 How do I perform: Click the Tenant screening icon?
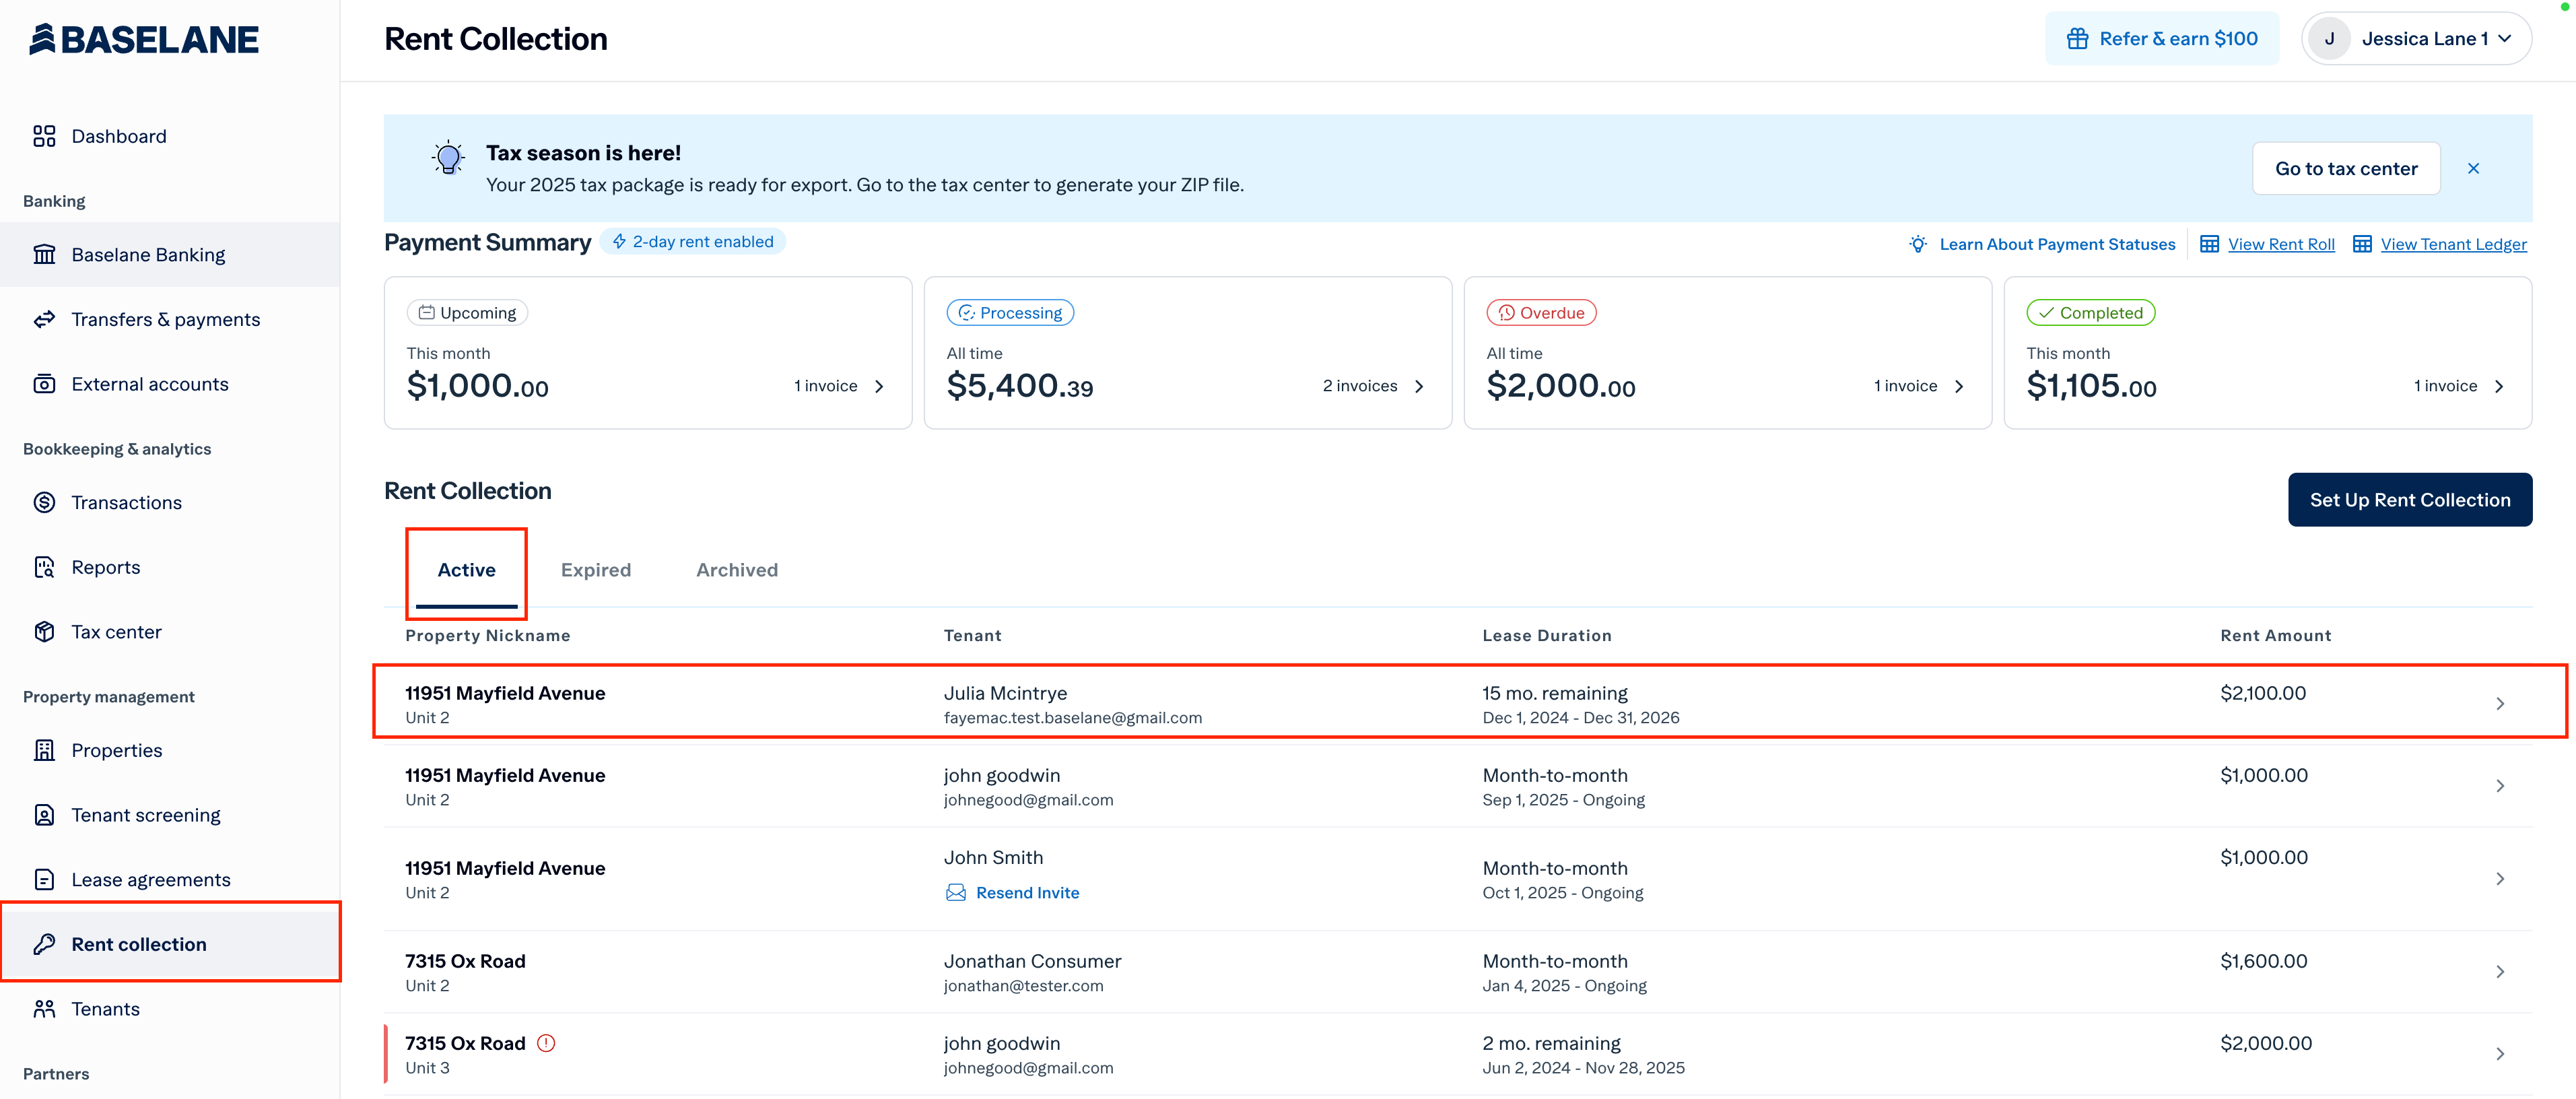click(x=44, y=815)
